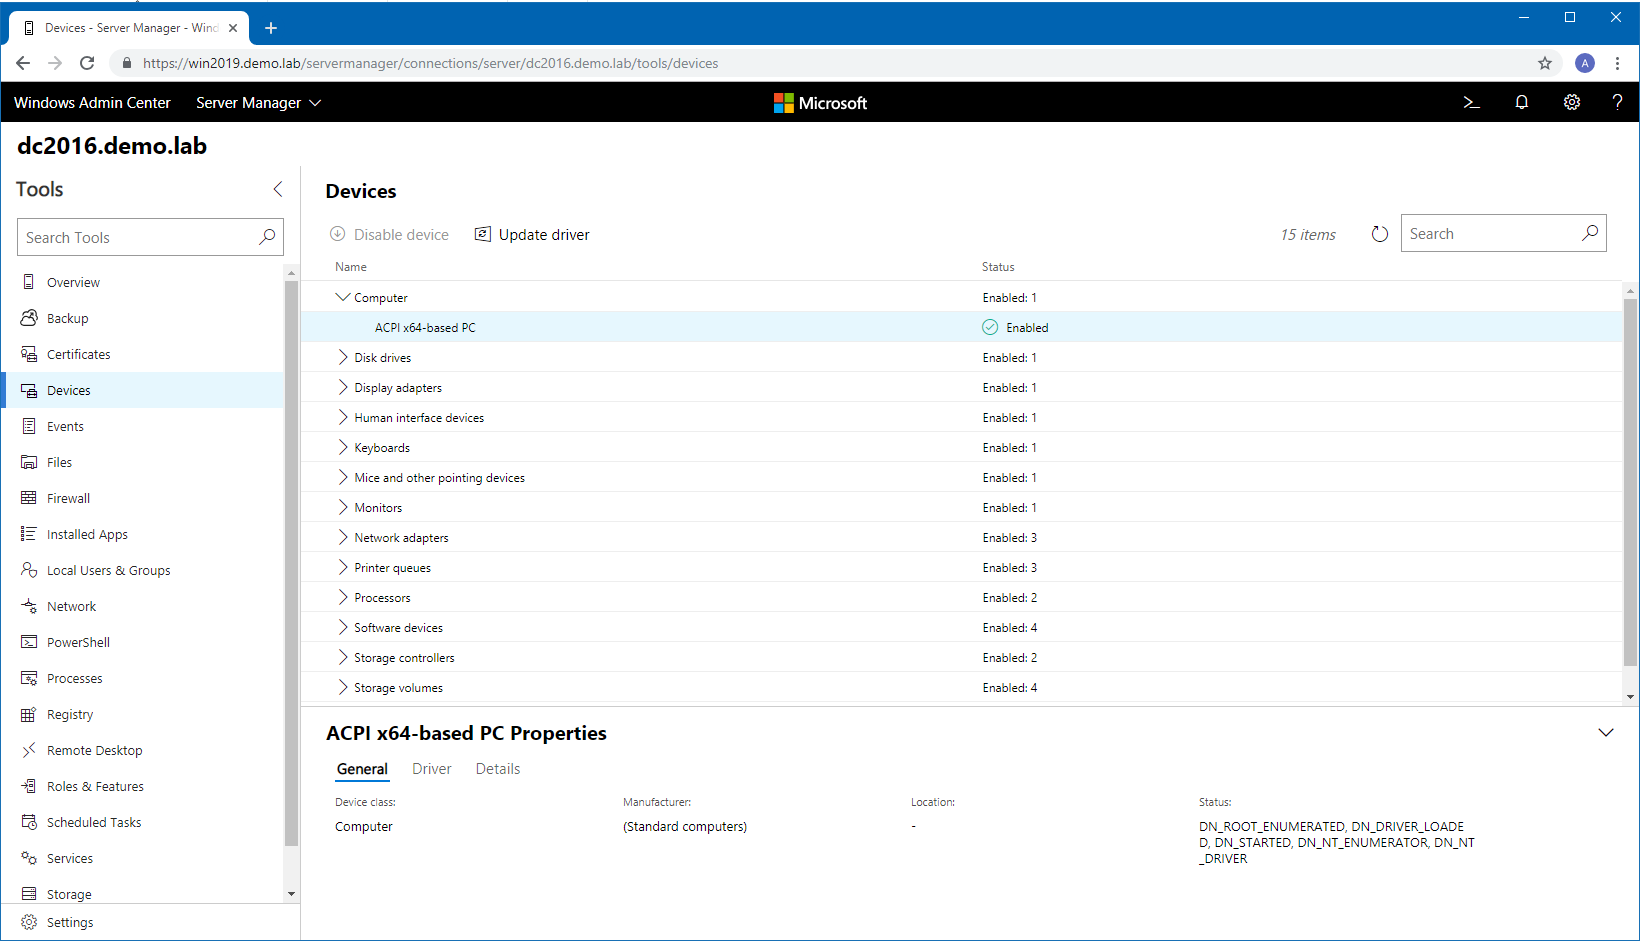Open the settings gear in header

point(1571,103)
